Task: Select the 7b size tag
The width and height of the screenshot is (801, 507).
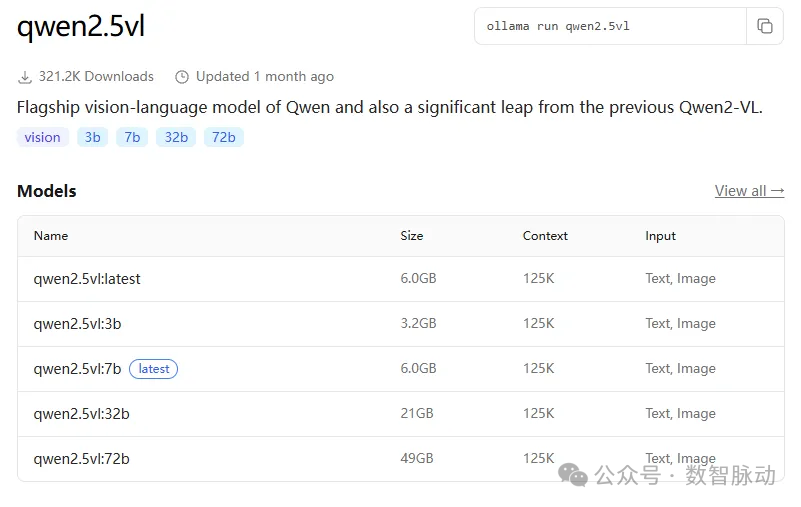Action: tap(132, 137)
